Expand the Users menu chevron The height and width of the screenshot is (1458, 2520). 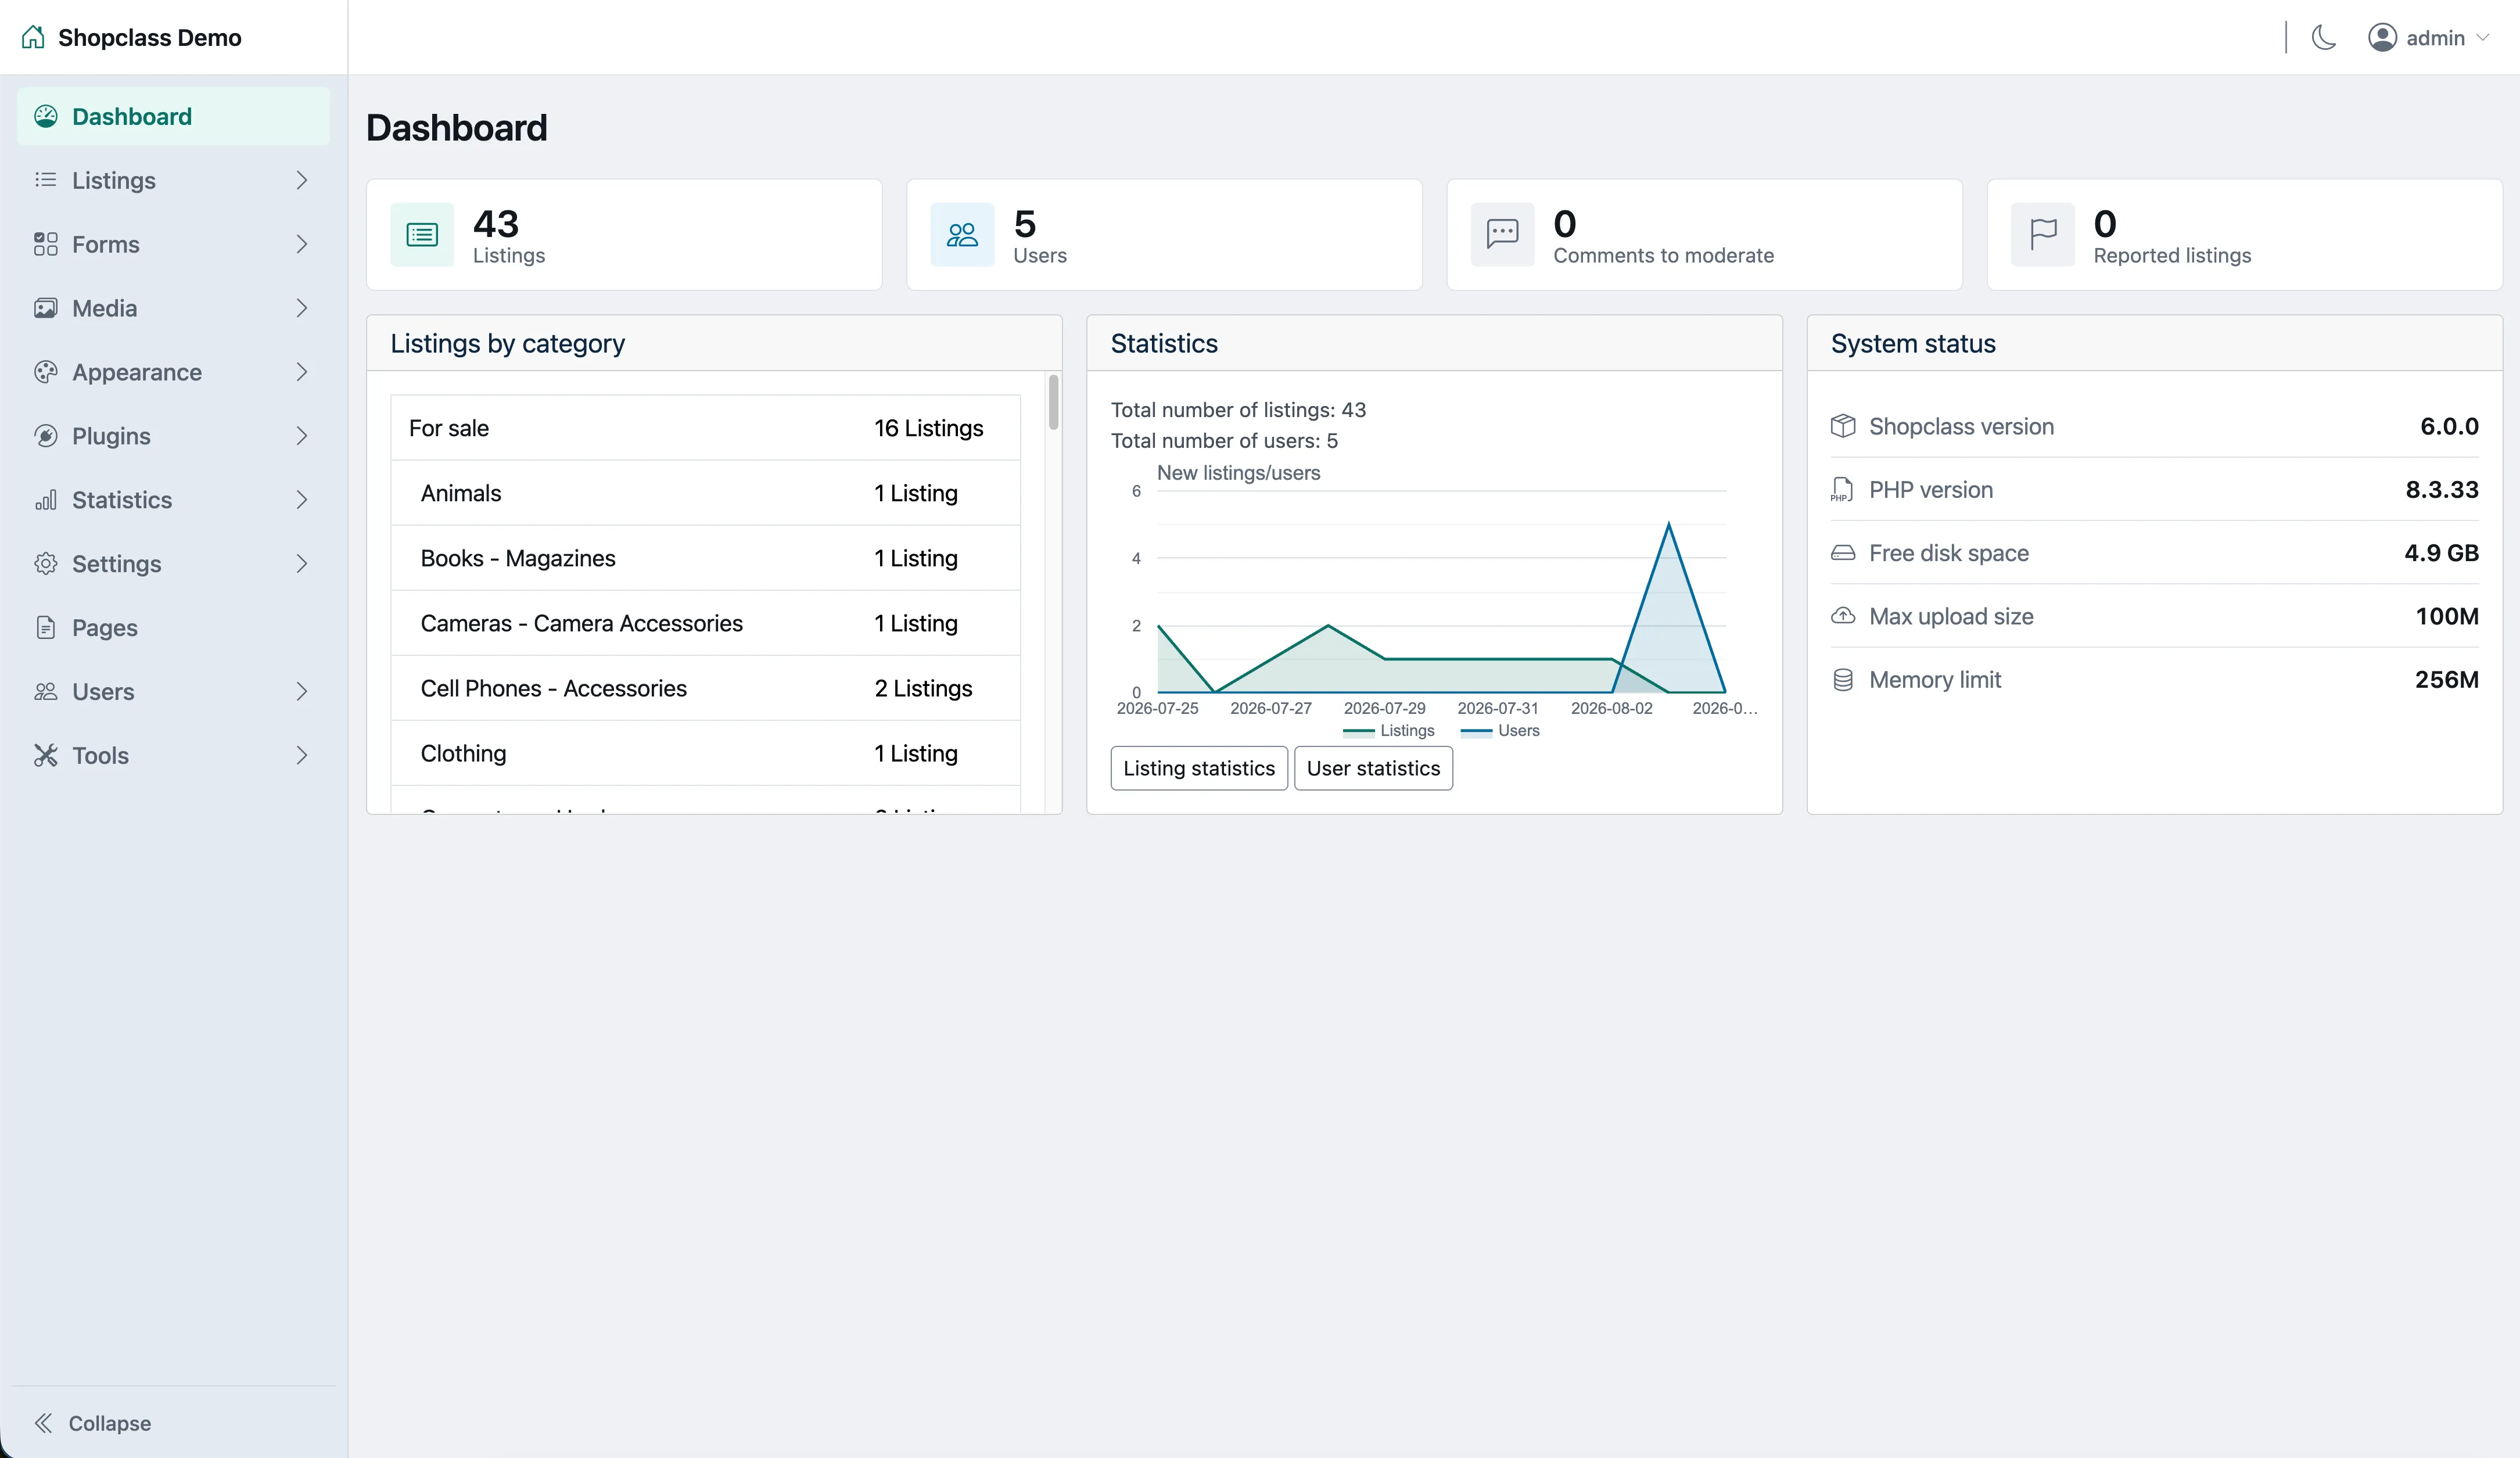(x=301, y=692)
